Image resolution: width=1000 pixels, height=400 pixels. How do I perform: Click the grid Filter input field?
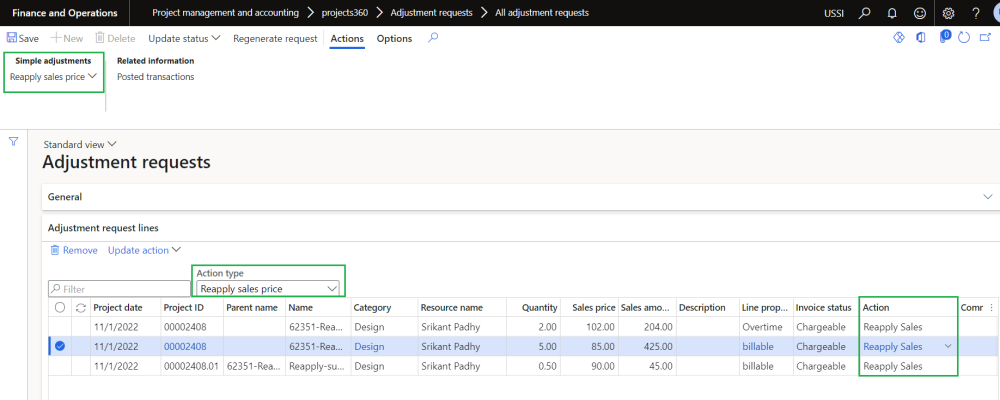pos(120,289)
